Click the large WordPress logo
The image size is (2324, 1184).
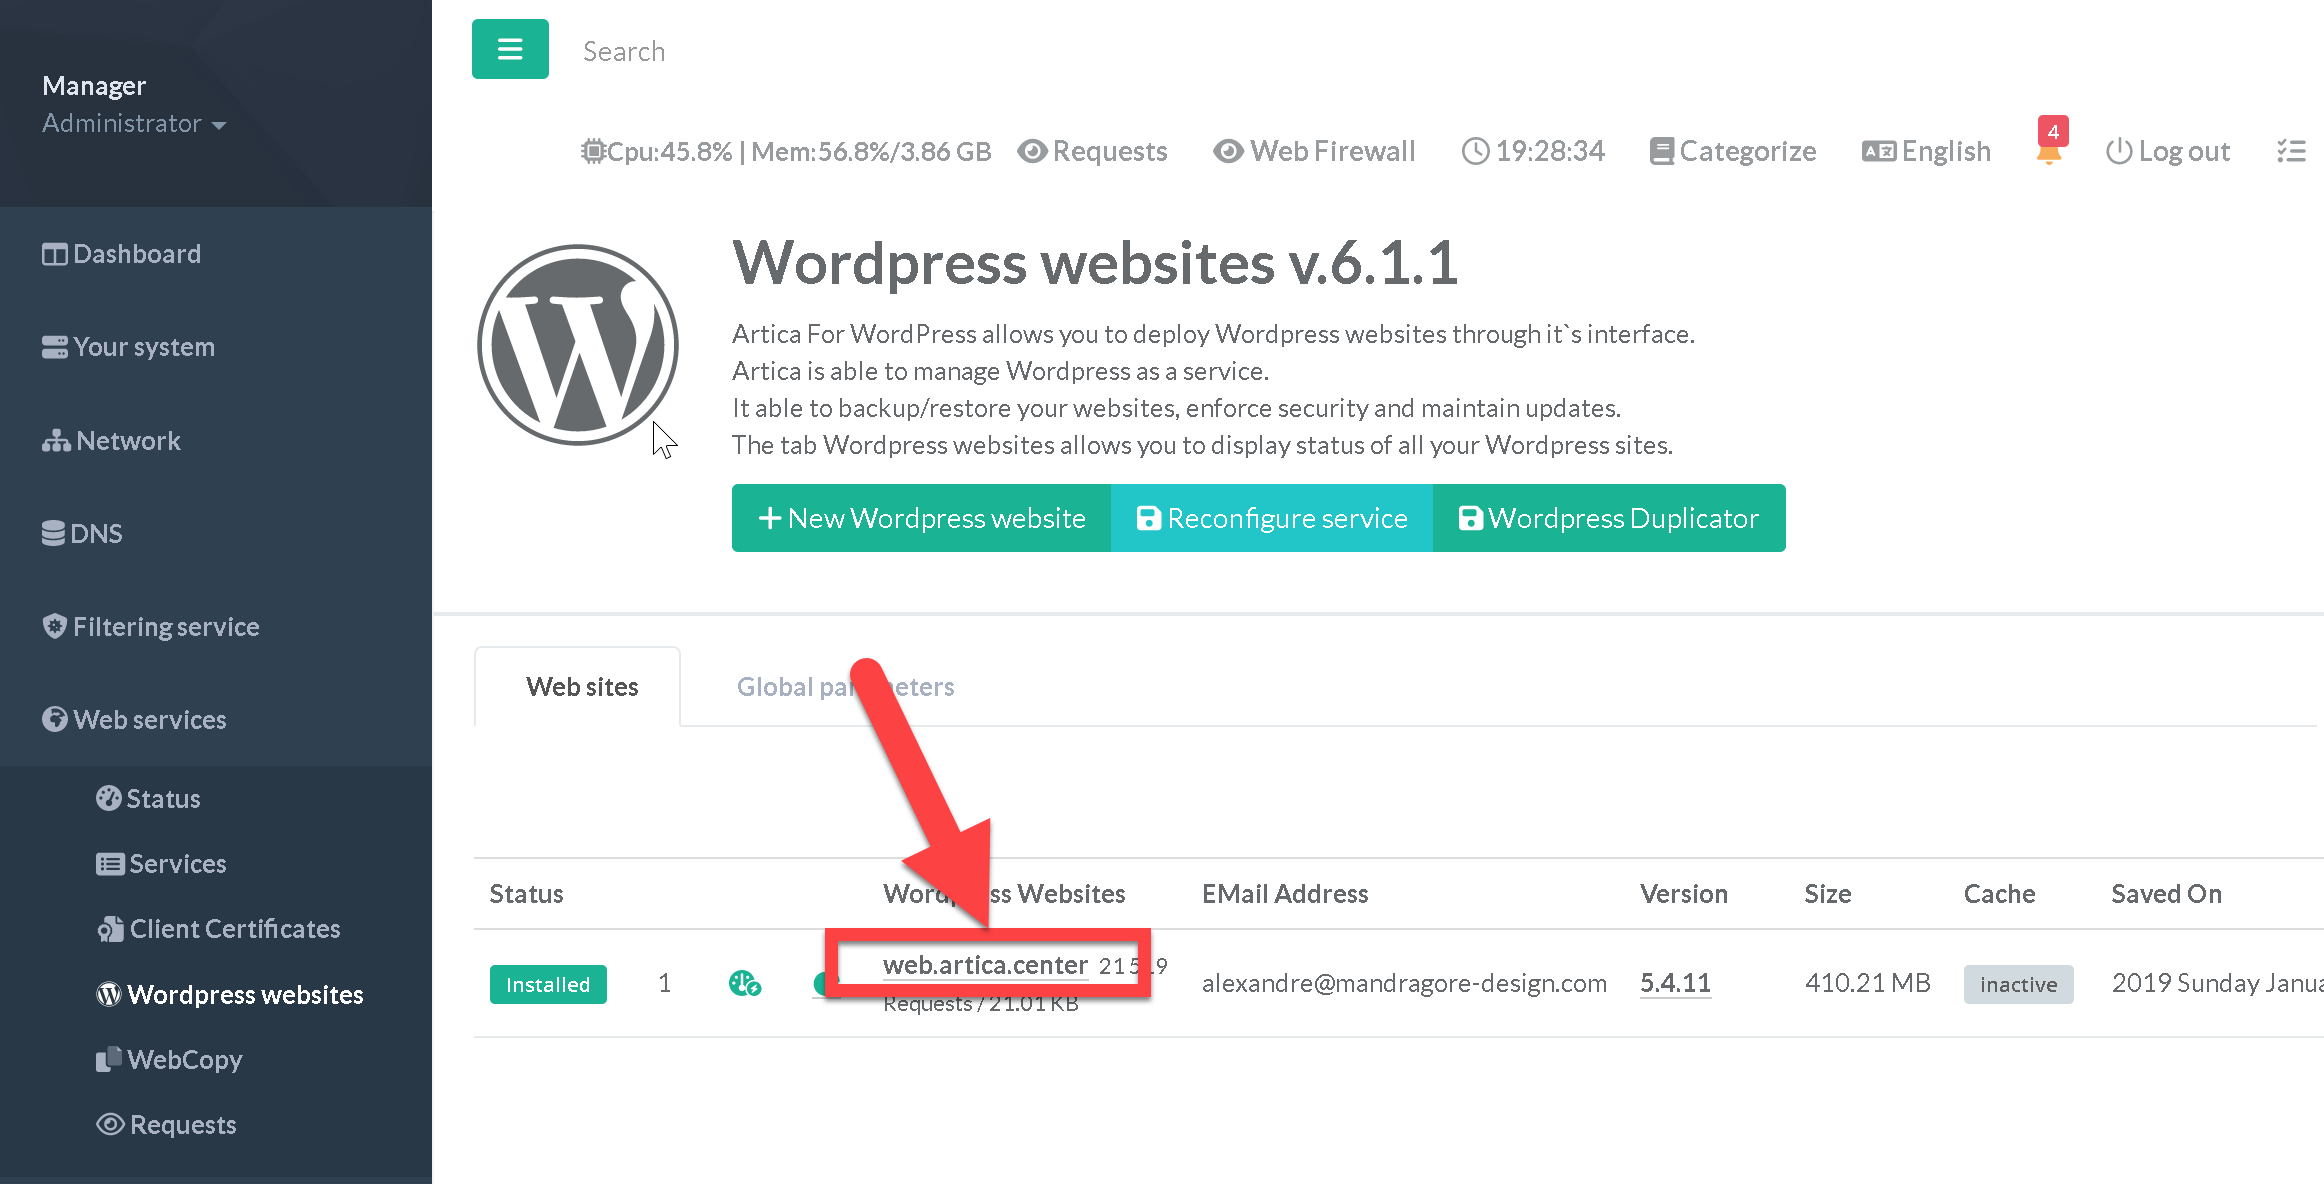click(x=577, y=345)
